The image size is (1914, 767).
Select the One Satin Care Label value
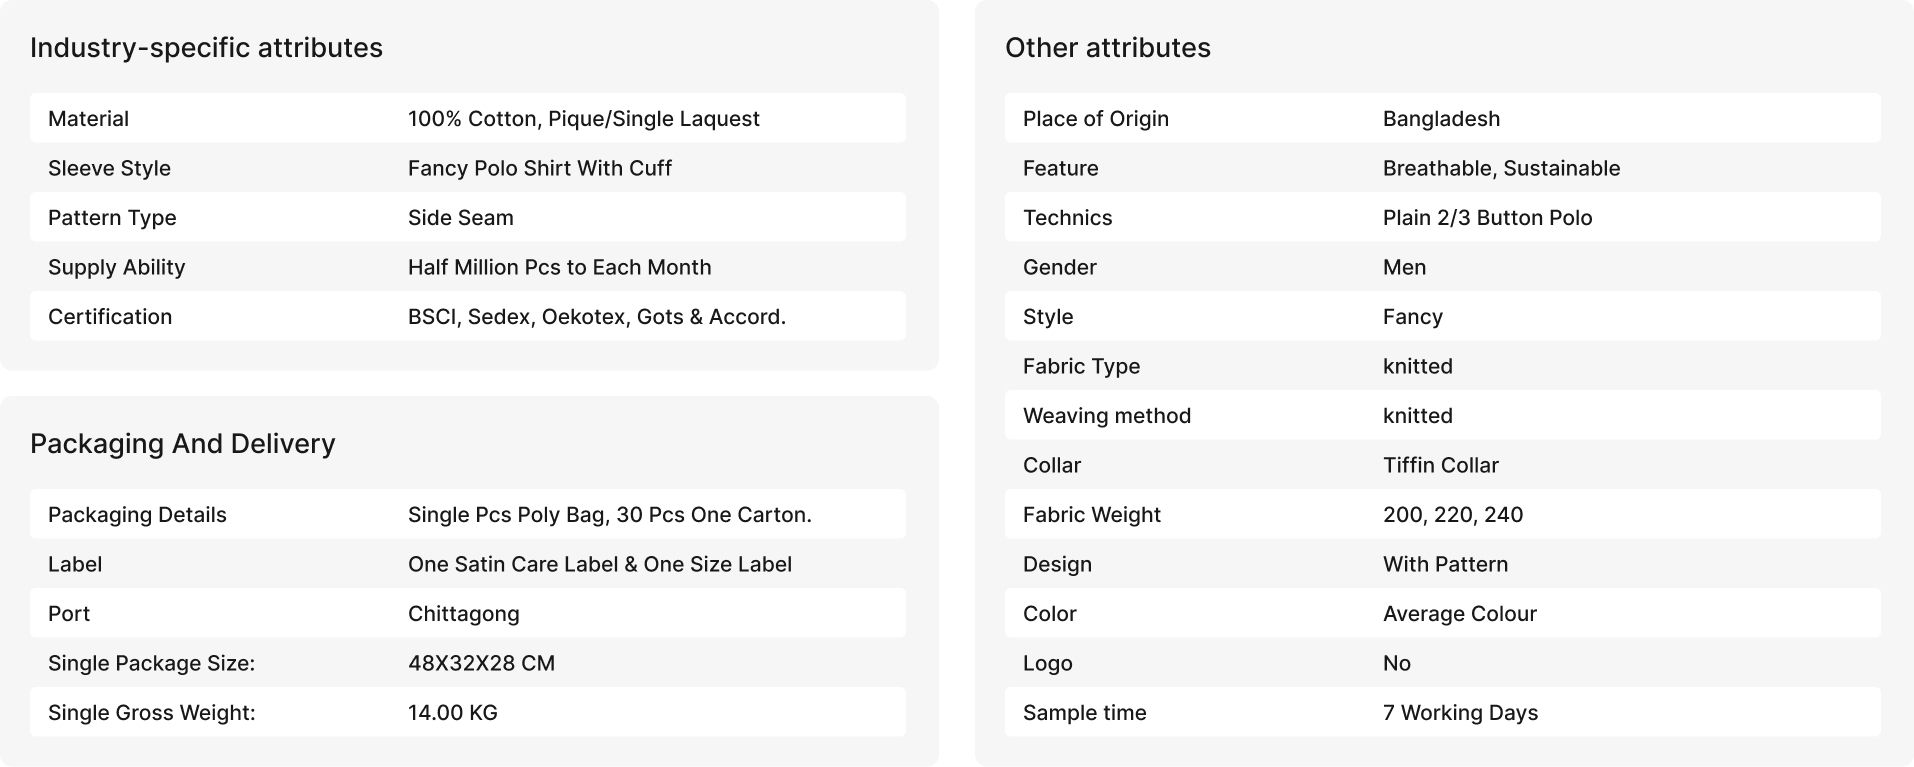[x=600, y=564]
